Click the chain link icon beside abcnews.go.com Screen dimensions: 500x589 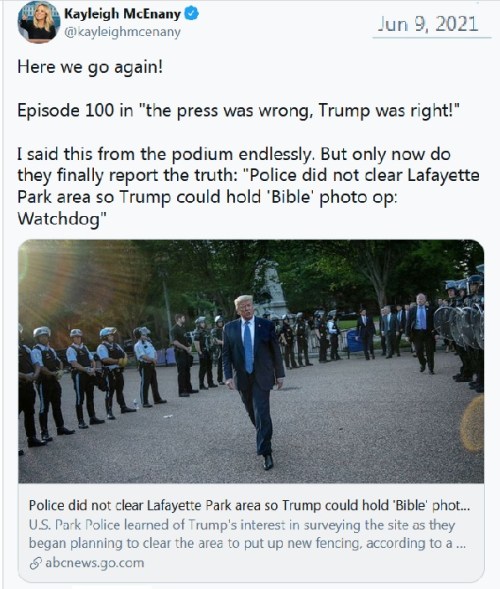[x=36, y=563]
